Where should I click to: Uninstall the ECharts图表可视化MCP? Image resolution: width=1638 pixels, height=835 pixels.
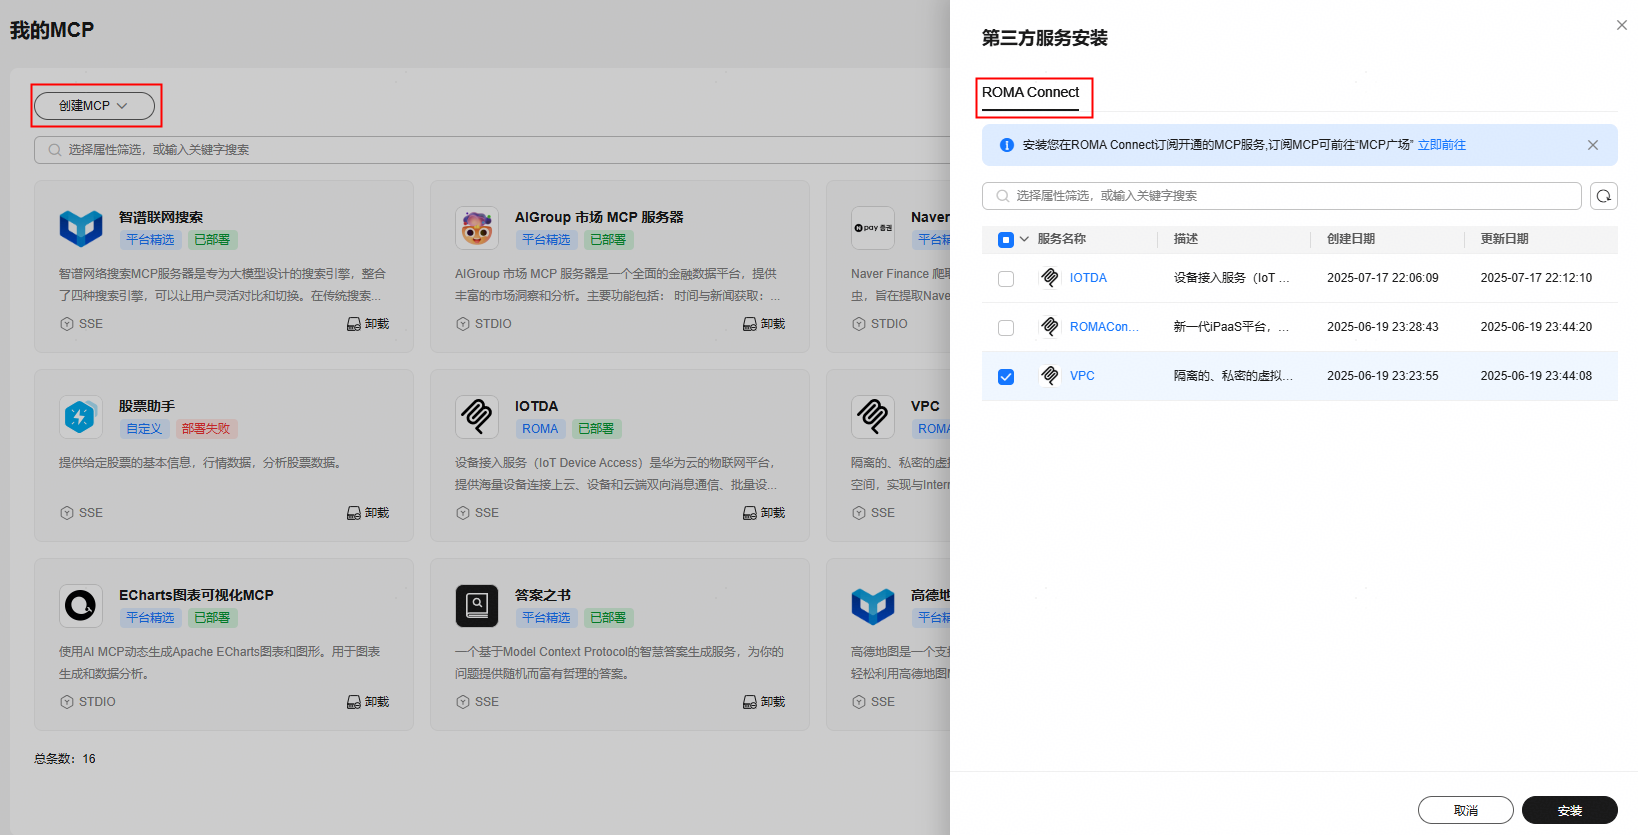tap(368, 702)
